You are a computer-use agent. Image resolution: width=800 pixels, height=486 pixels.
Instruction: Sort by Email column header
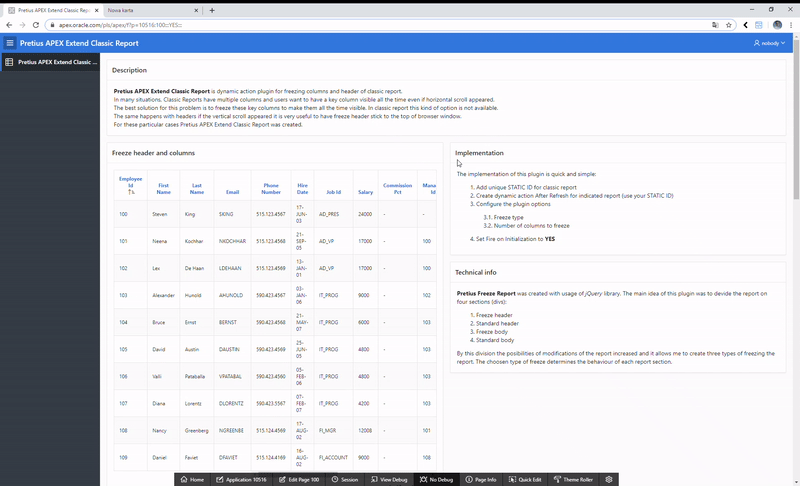pyautogui.click(x=233, y=192)
